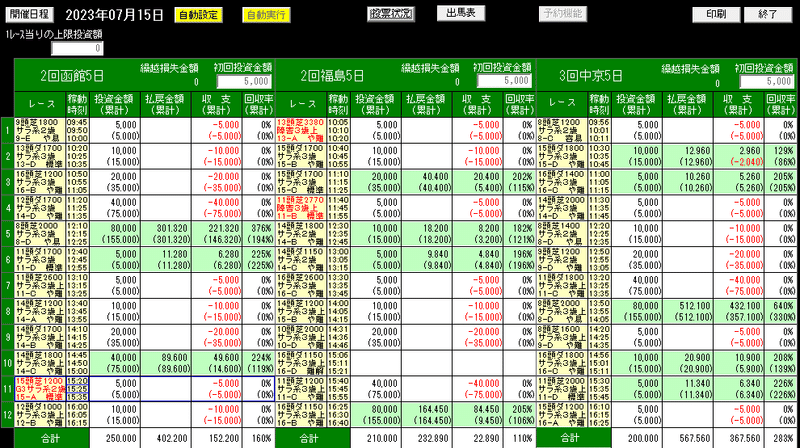This screenshot has height=448, width=800.
Task: Click 中京 total balance 367,560
Action: pos(739,438)
